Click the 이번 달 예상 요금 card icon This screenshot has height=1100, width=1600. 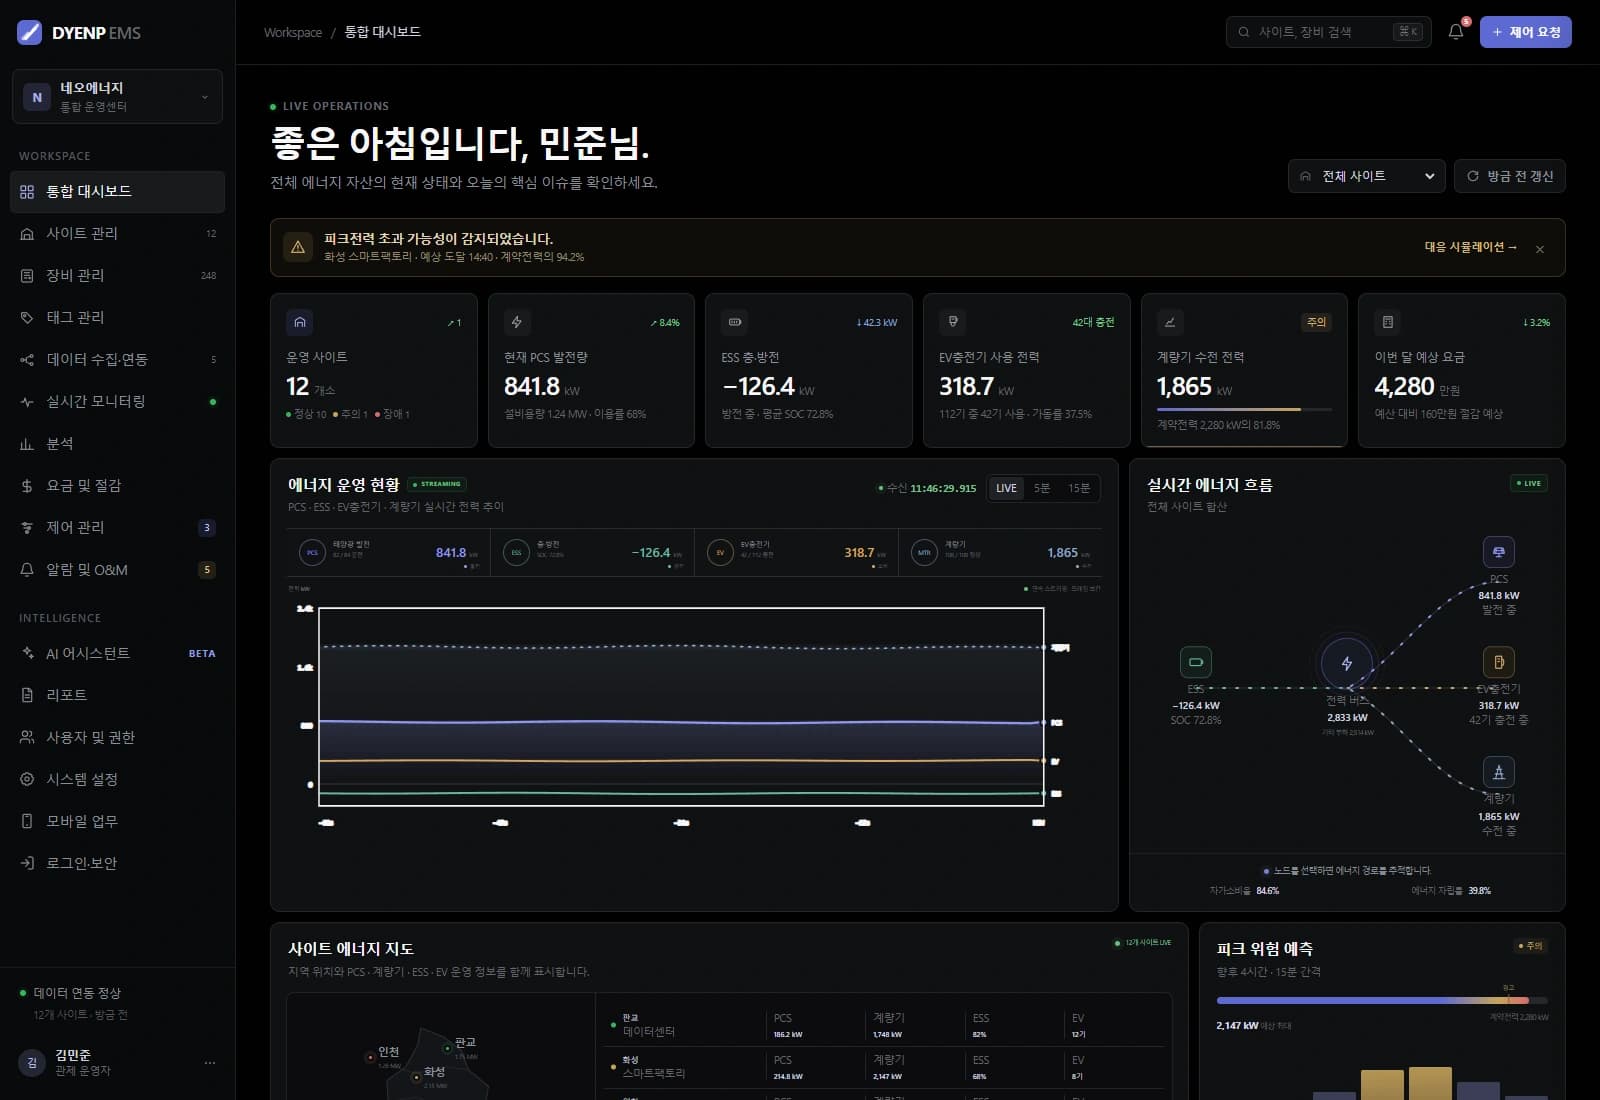point(1388,322)
